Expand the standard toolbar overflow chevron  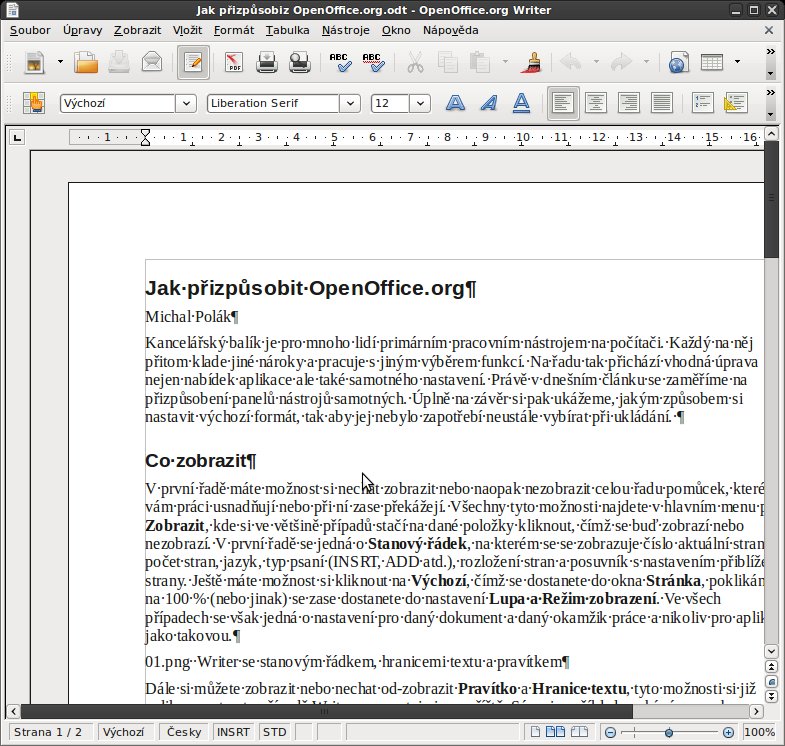point(771,52)
